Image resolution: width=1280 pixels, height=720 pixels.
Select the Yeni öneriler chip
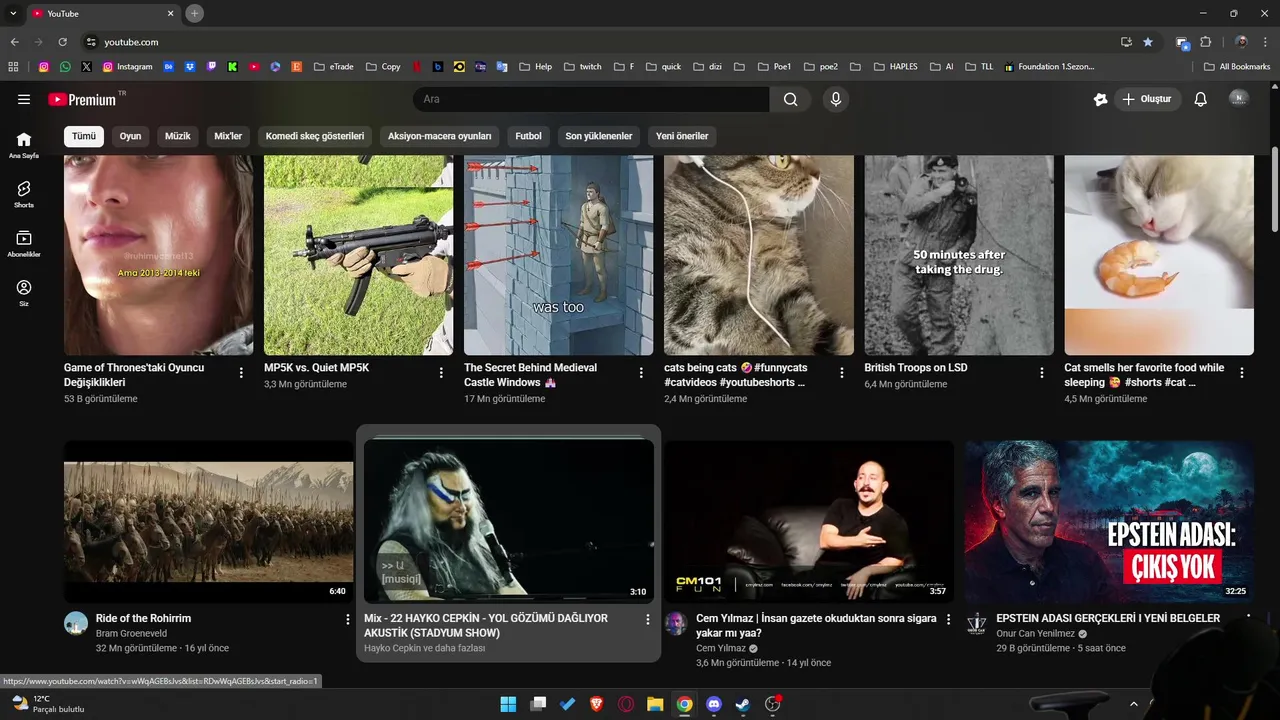pos(682,136)
